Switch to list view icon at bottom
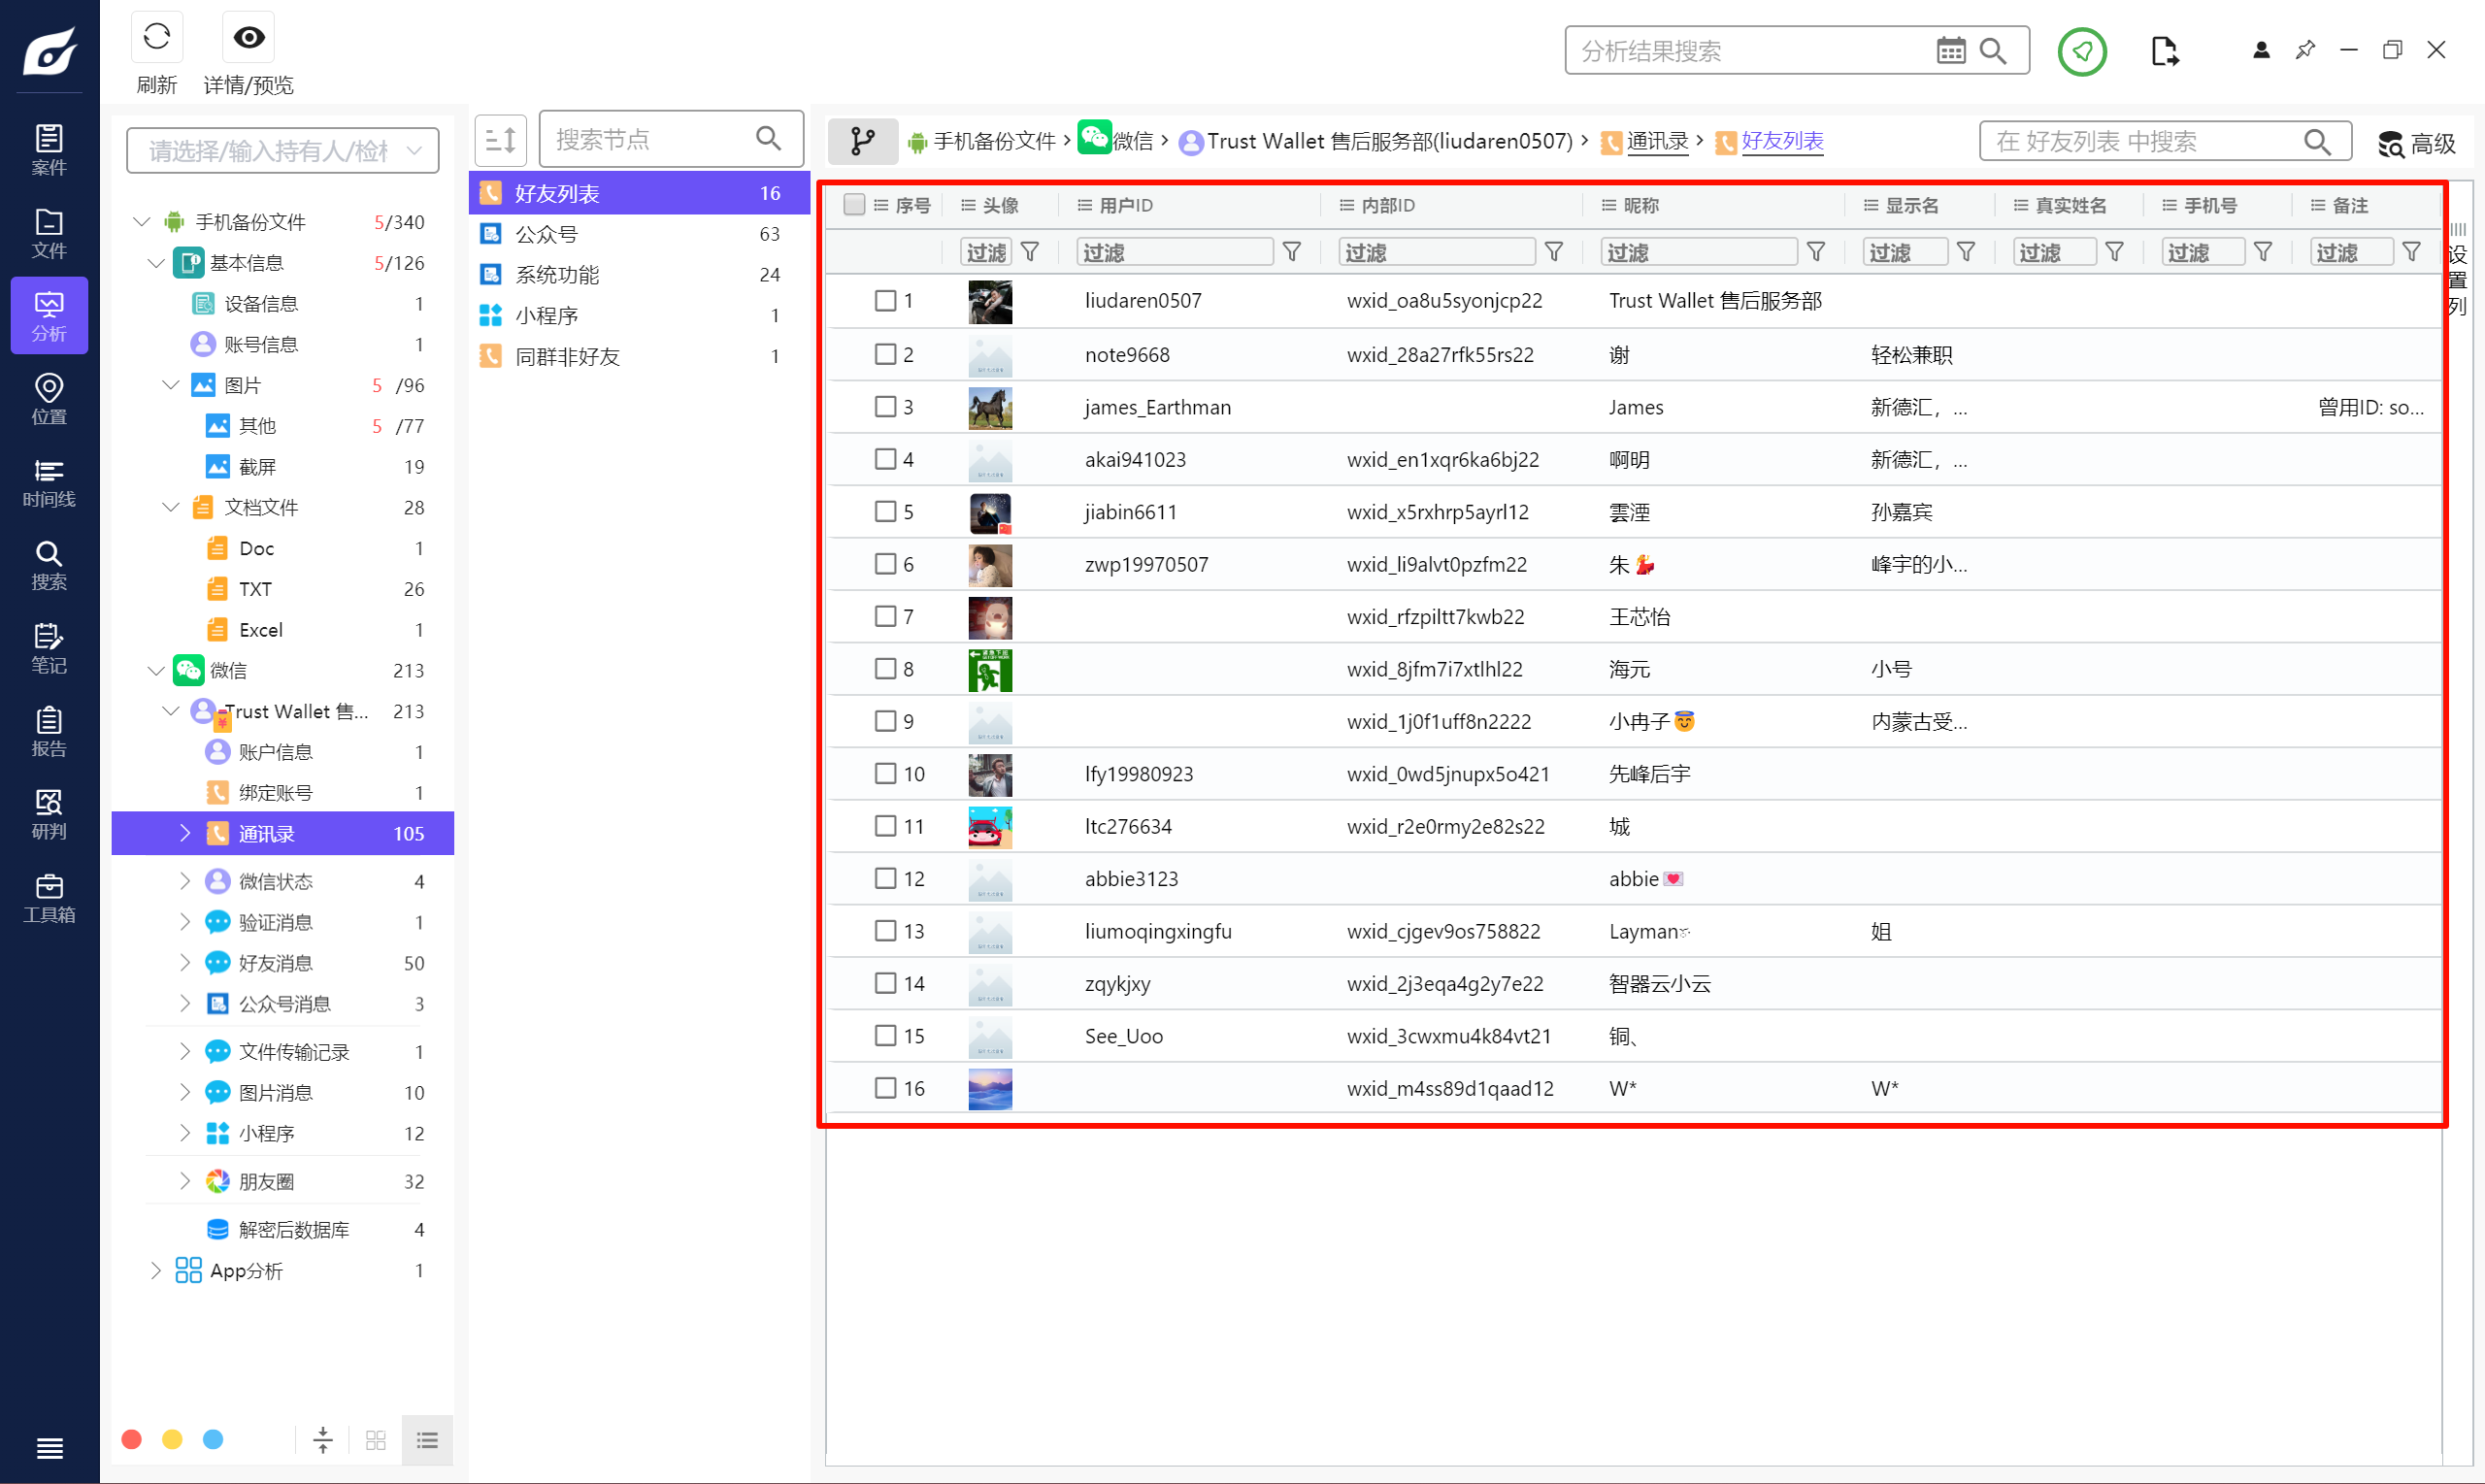Viewport: 2485px width, 1484px height. click(x=427, y=1439)
